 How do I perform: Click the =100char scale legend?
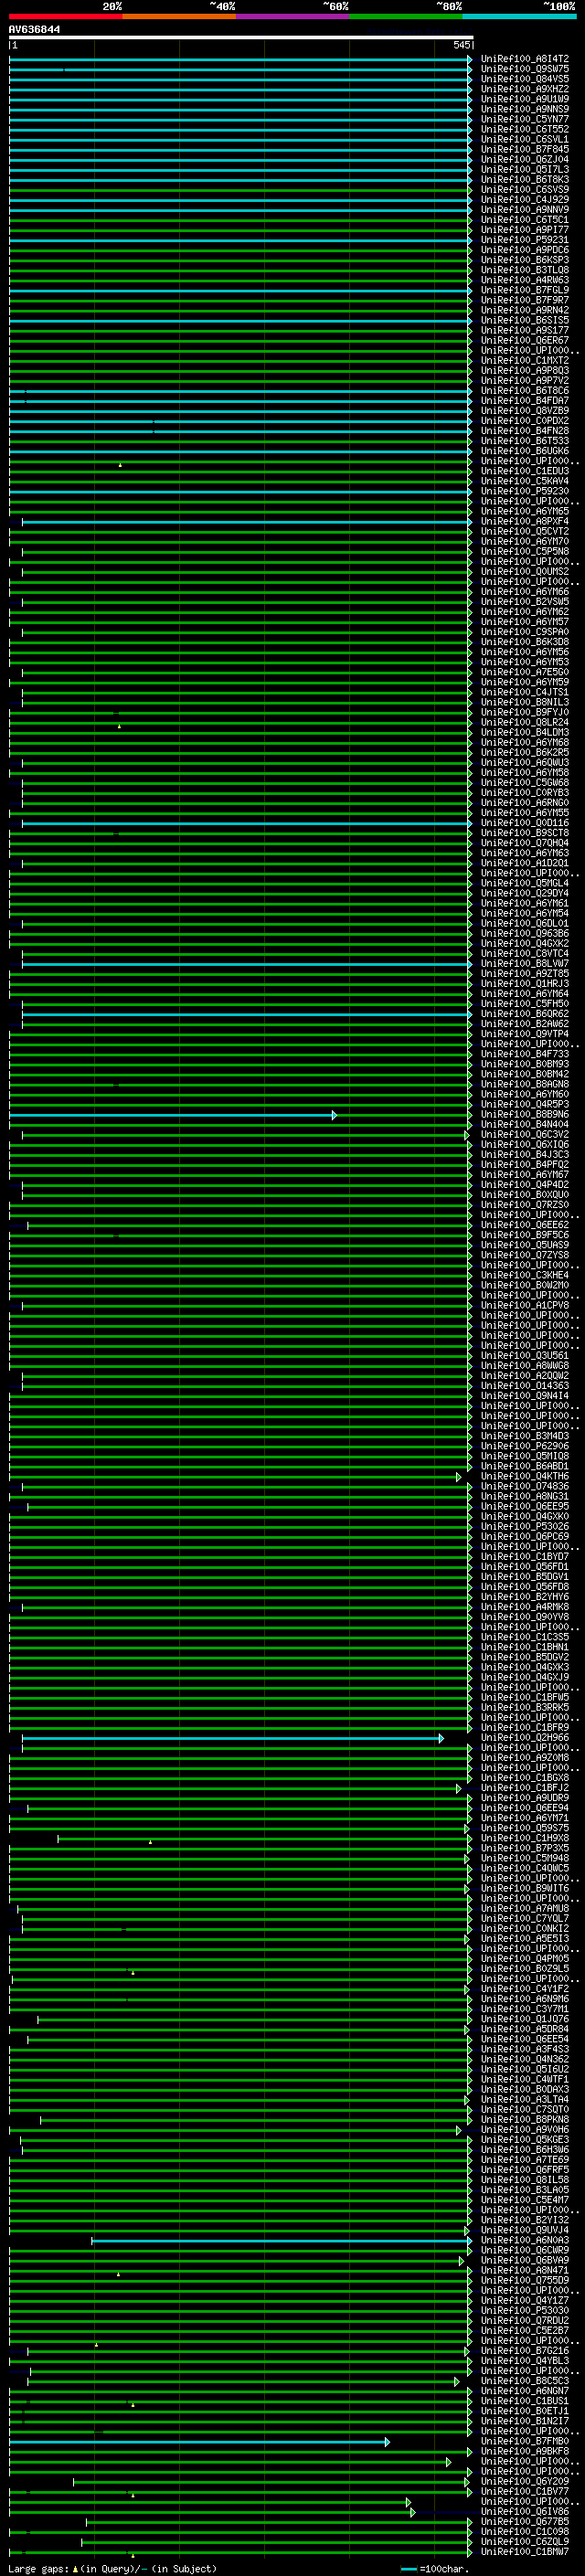point(434,2568)
